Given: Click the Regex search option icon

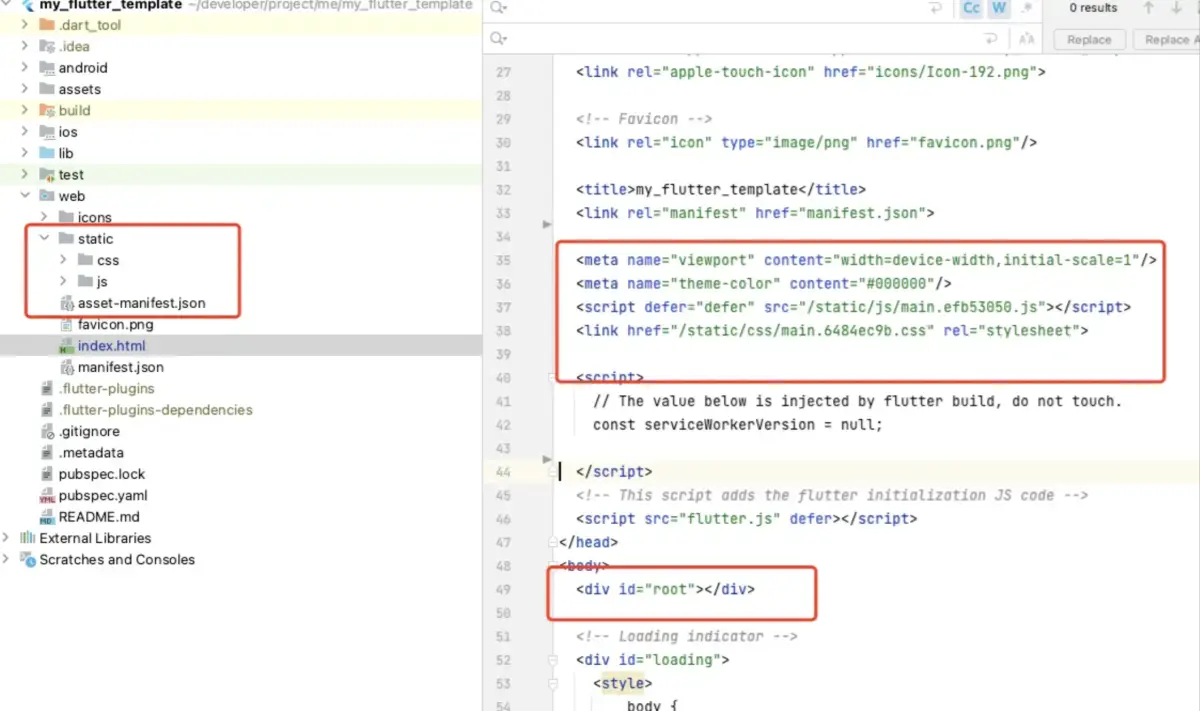Looking at the screenshot, I should [1025, 8].
